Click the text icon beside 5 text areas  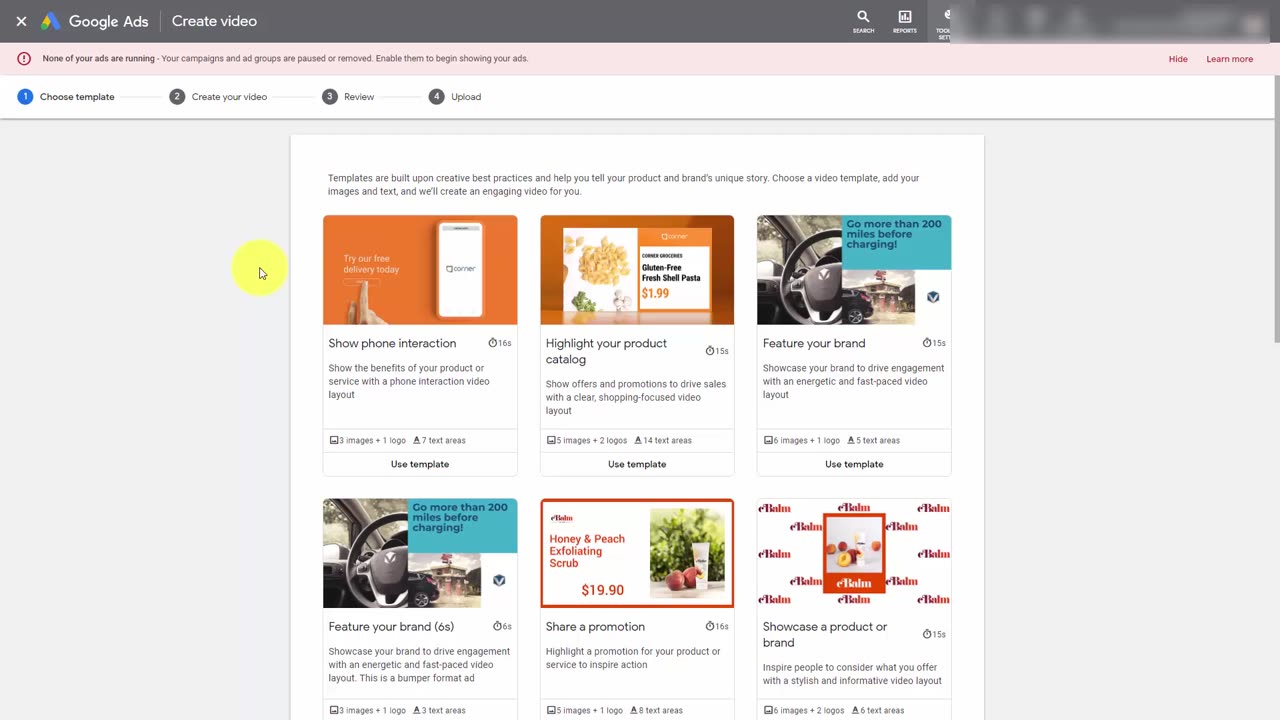[x=851, y=440]
